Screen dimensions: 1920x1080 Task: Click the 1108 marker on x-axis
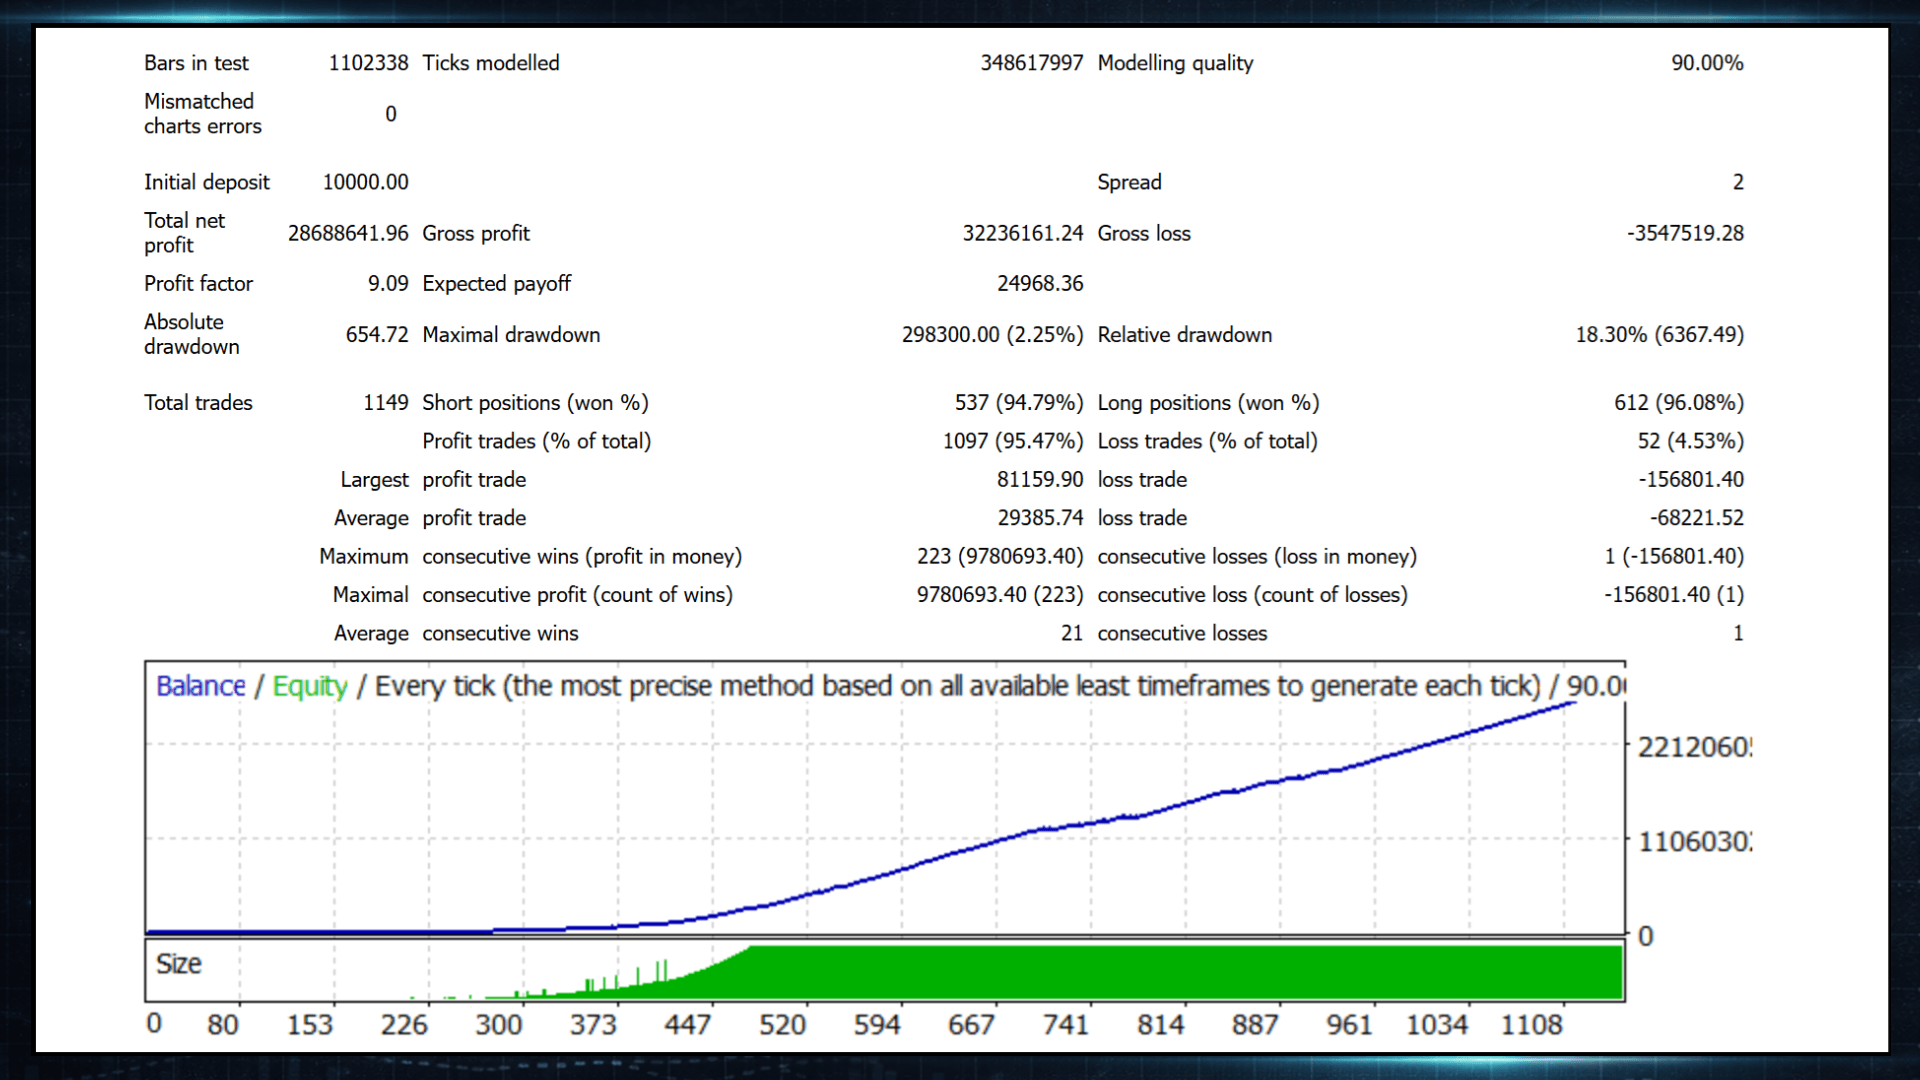coord(1531,1025)
